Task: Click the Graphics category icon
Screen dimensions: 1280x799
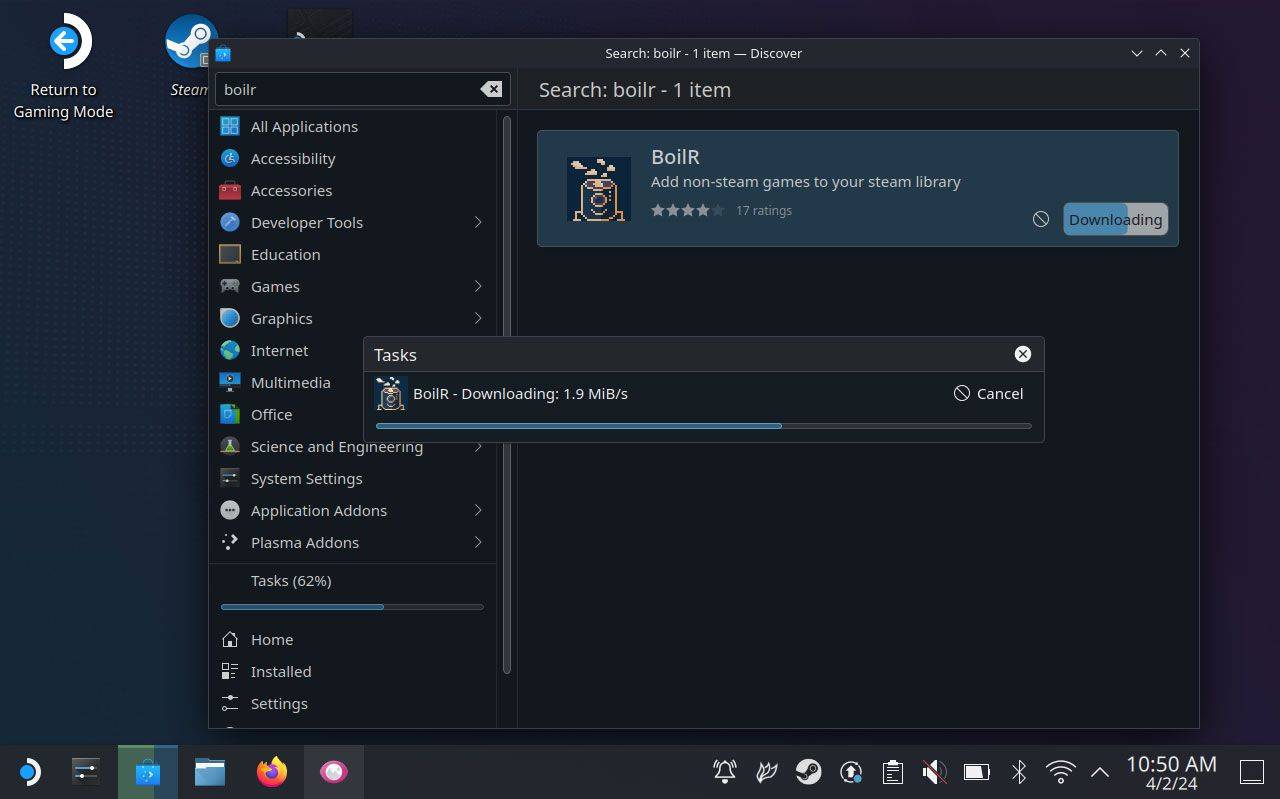Action: point(230,318)
